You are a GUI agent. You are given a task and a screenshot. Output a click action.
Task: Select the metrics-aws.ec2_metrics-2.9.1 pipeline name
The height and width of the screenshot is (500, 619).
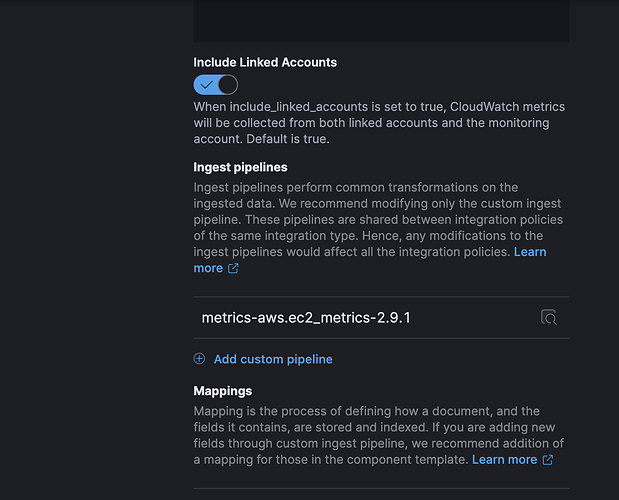(306, 318)
